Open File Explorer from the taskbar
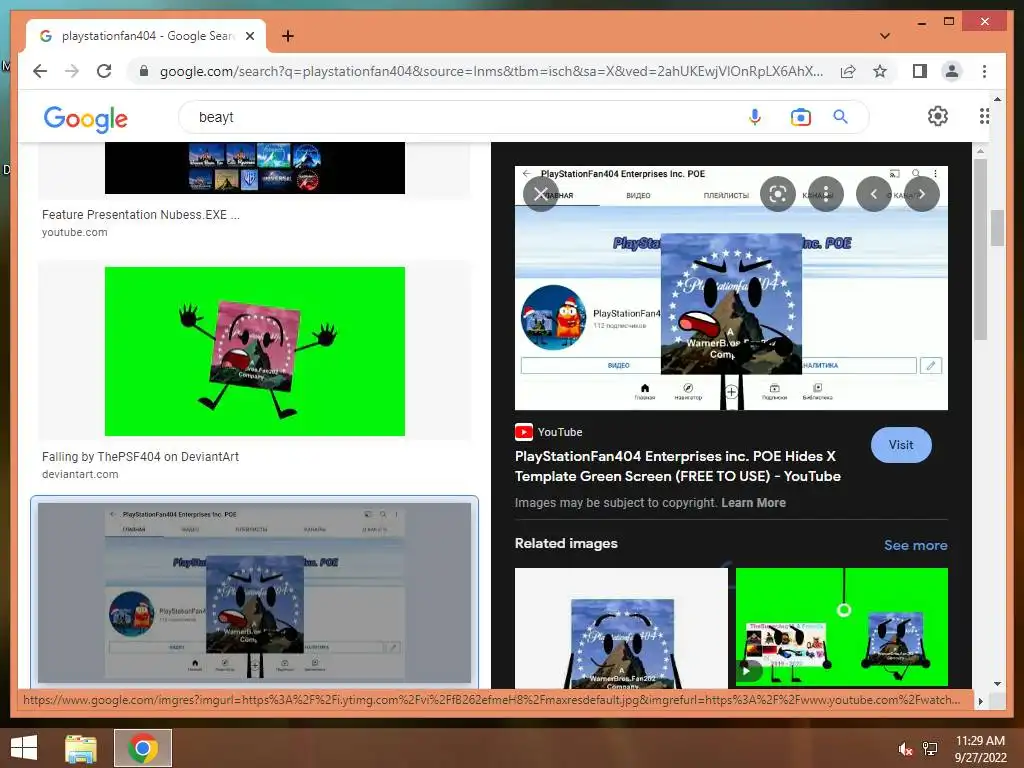This screenshot has width=1024, height=768. 81,748
